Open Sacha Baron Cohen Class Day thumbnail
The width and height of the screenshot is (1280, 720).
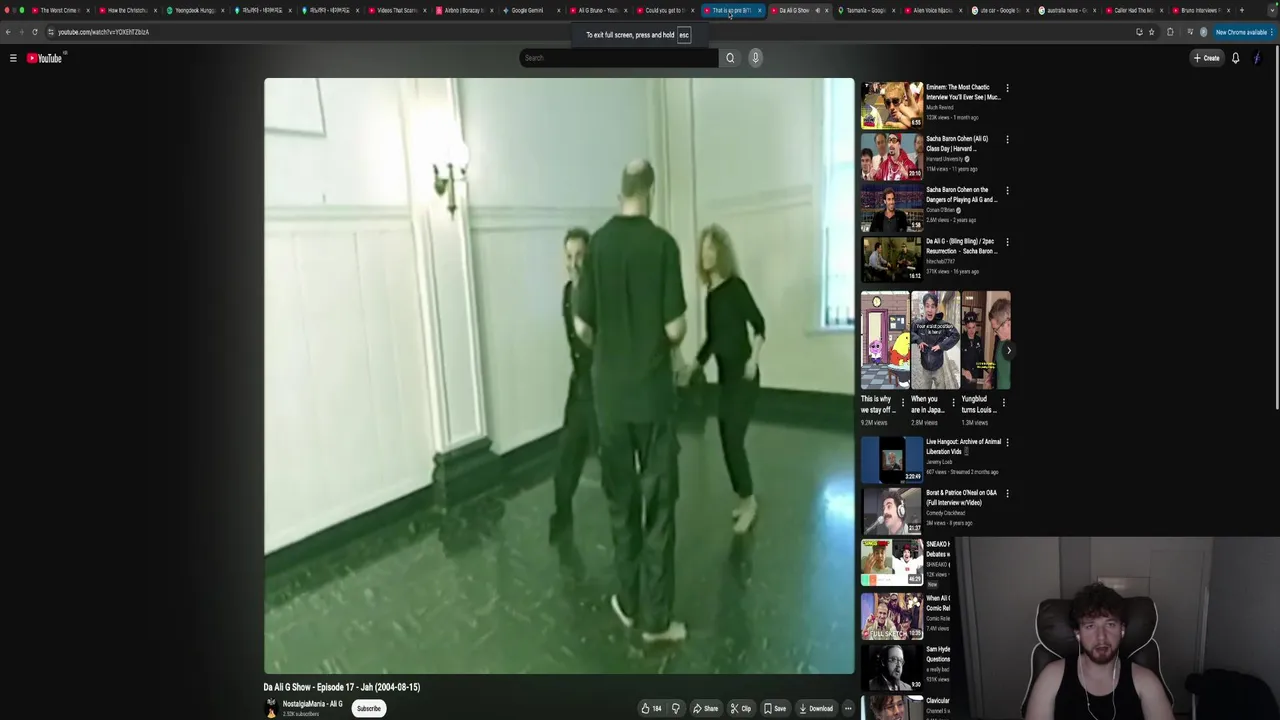(892, 156)
